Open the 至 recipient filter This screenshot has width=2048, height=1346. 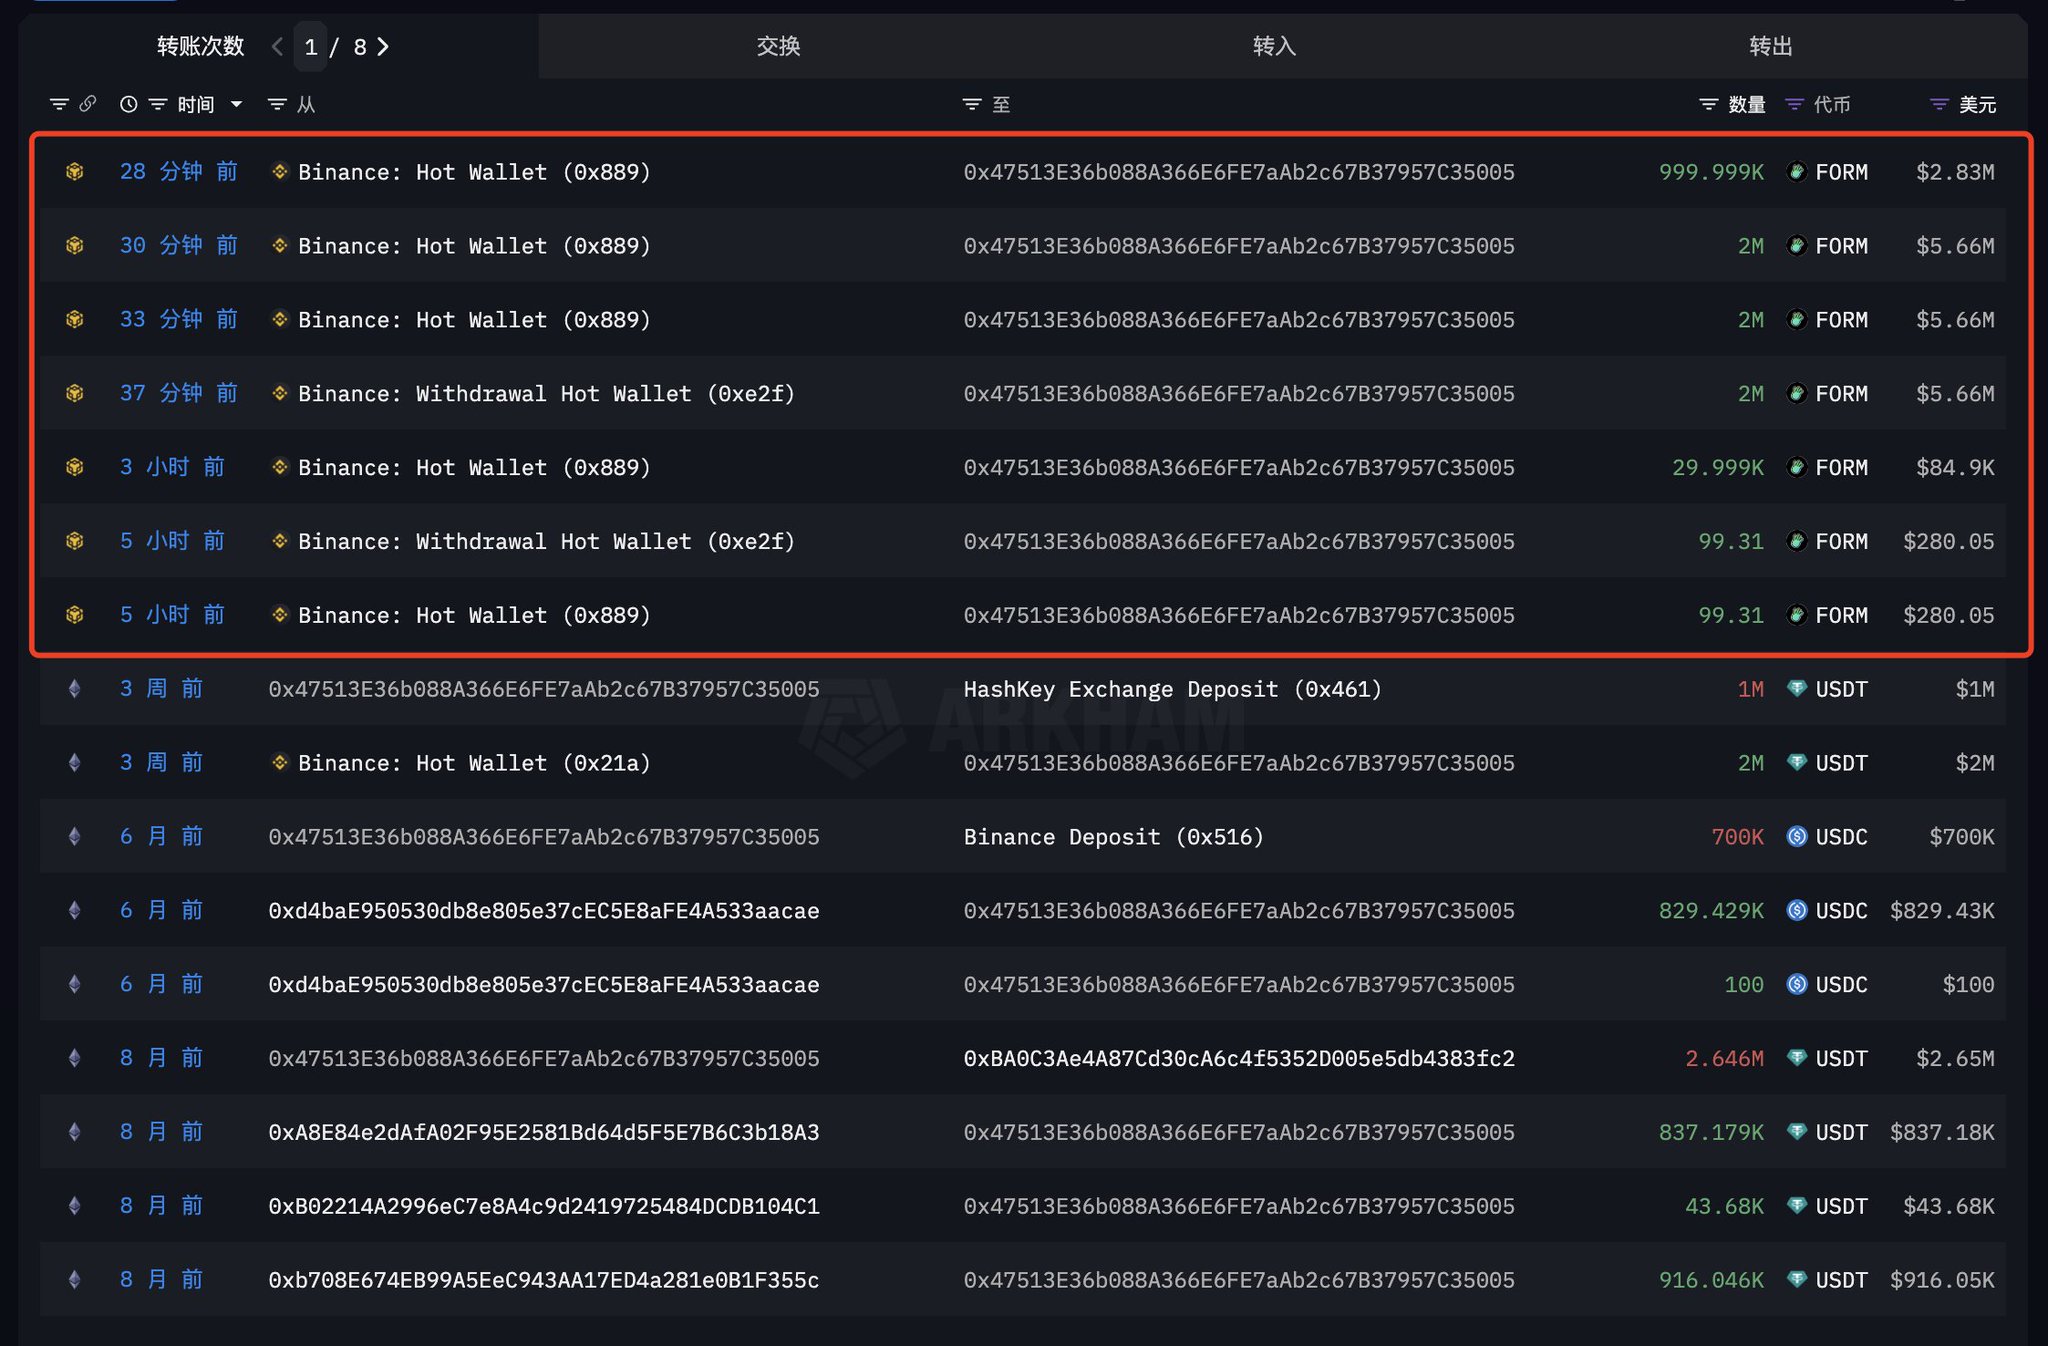(x=971, y=104)
